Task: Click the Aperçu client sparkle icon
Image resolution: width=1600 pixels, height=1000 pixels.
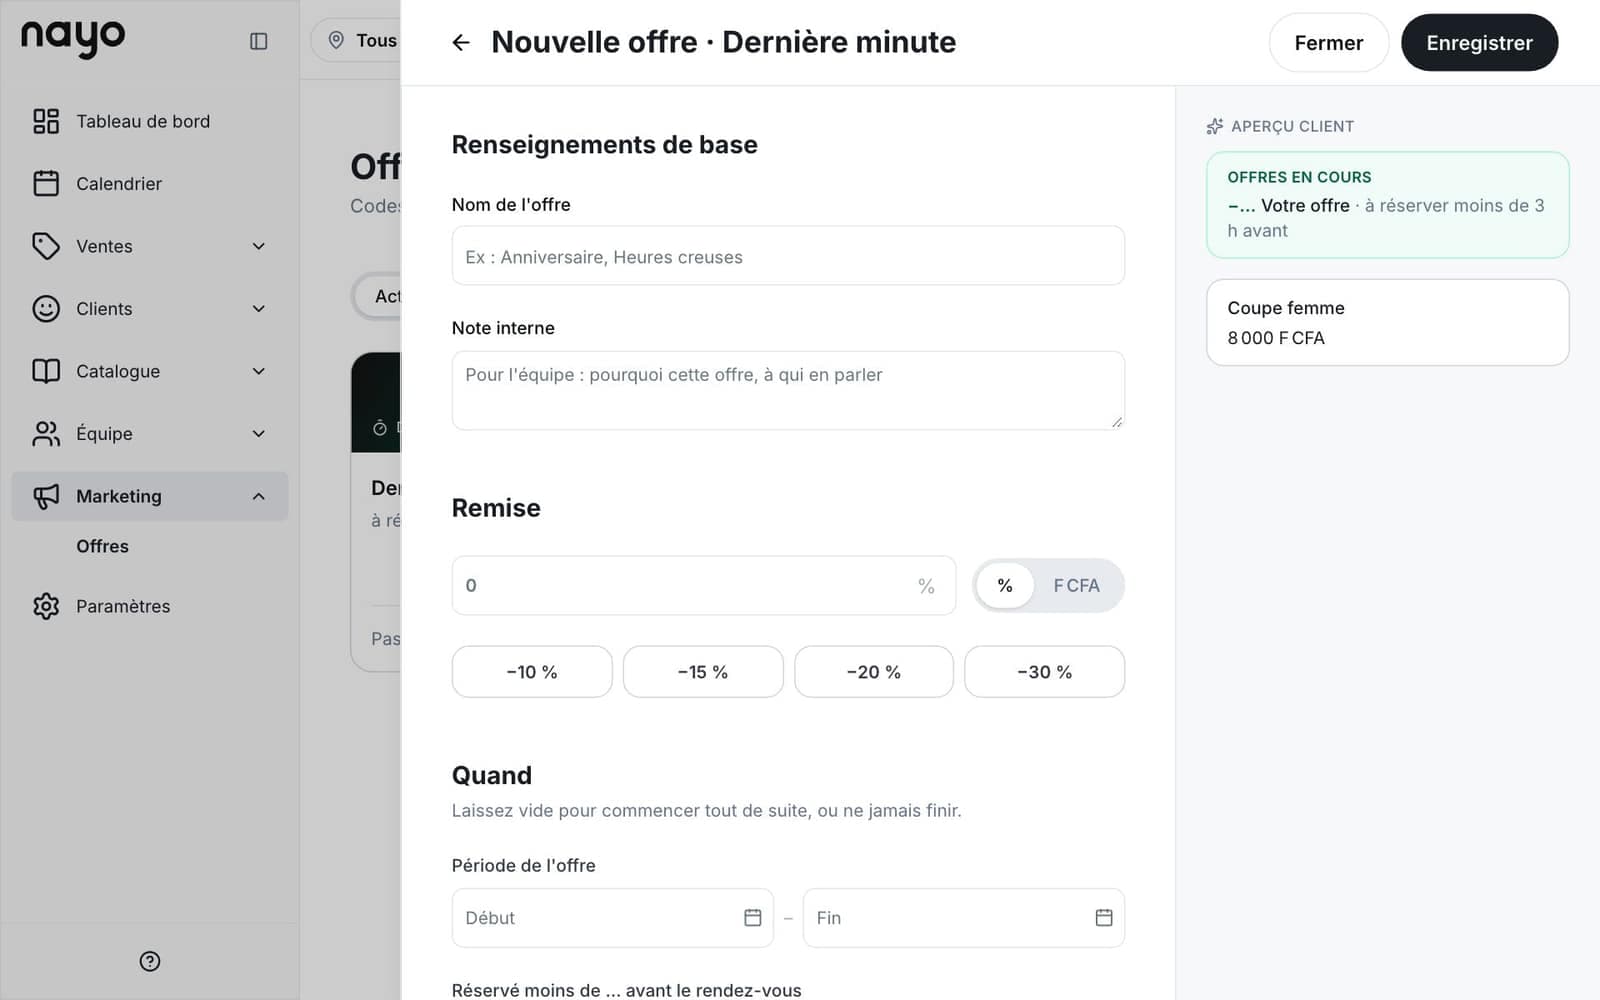Action: pyautogui.click(x=1215, y=126)
